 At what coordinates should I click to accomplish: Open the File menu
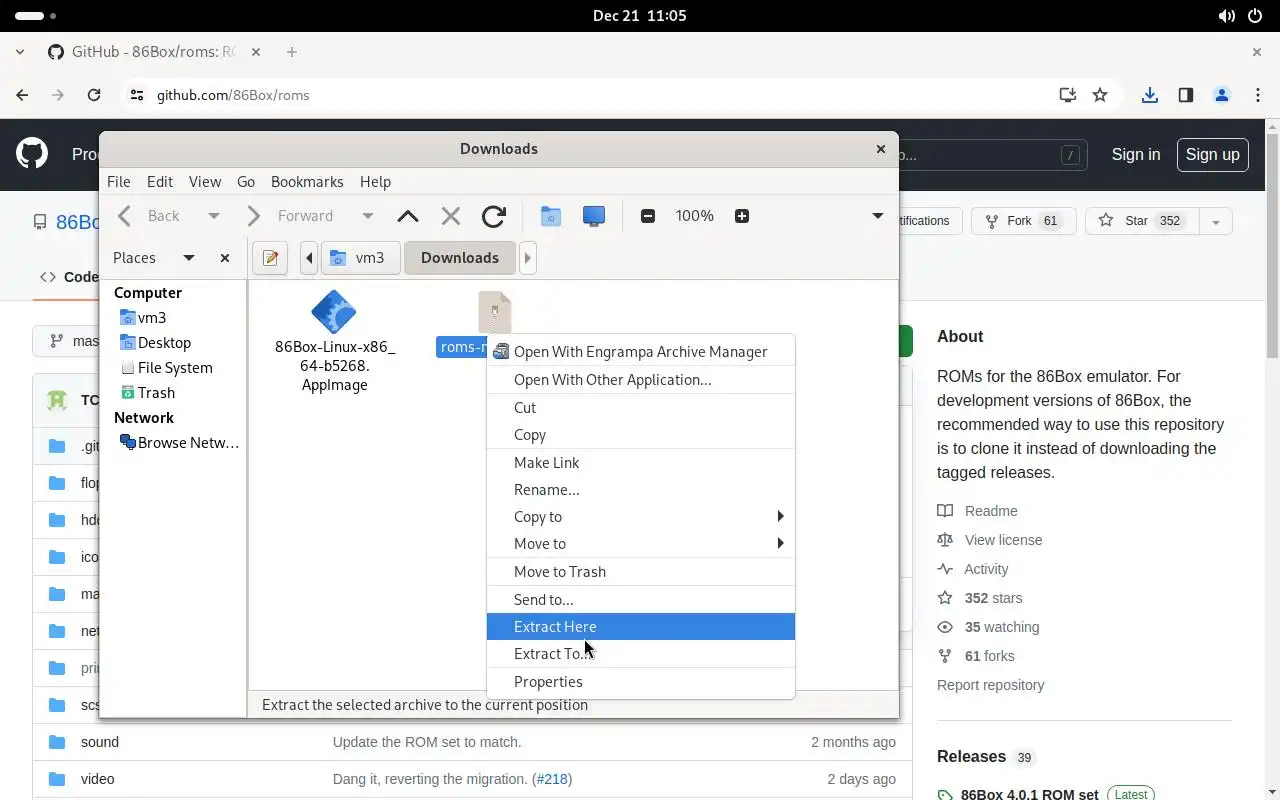click(119, 182)
